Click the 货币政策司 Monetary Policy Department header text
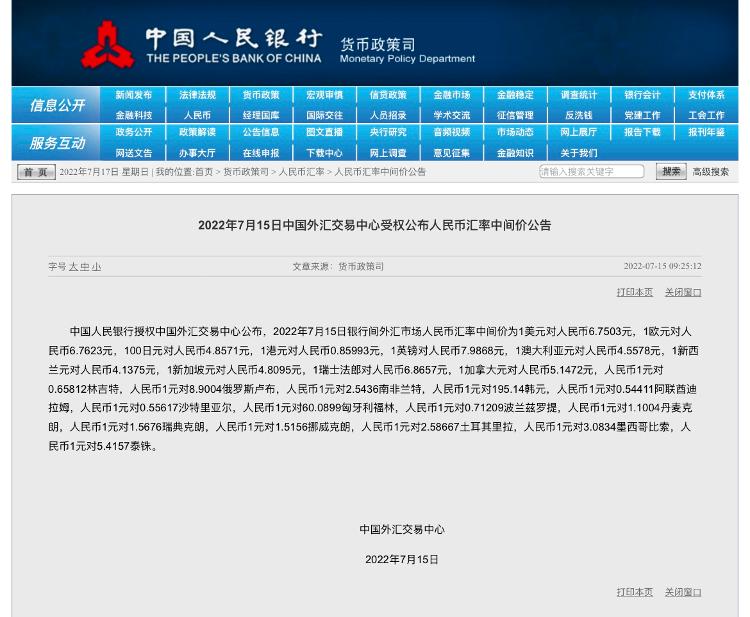 407,51
